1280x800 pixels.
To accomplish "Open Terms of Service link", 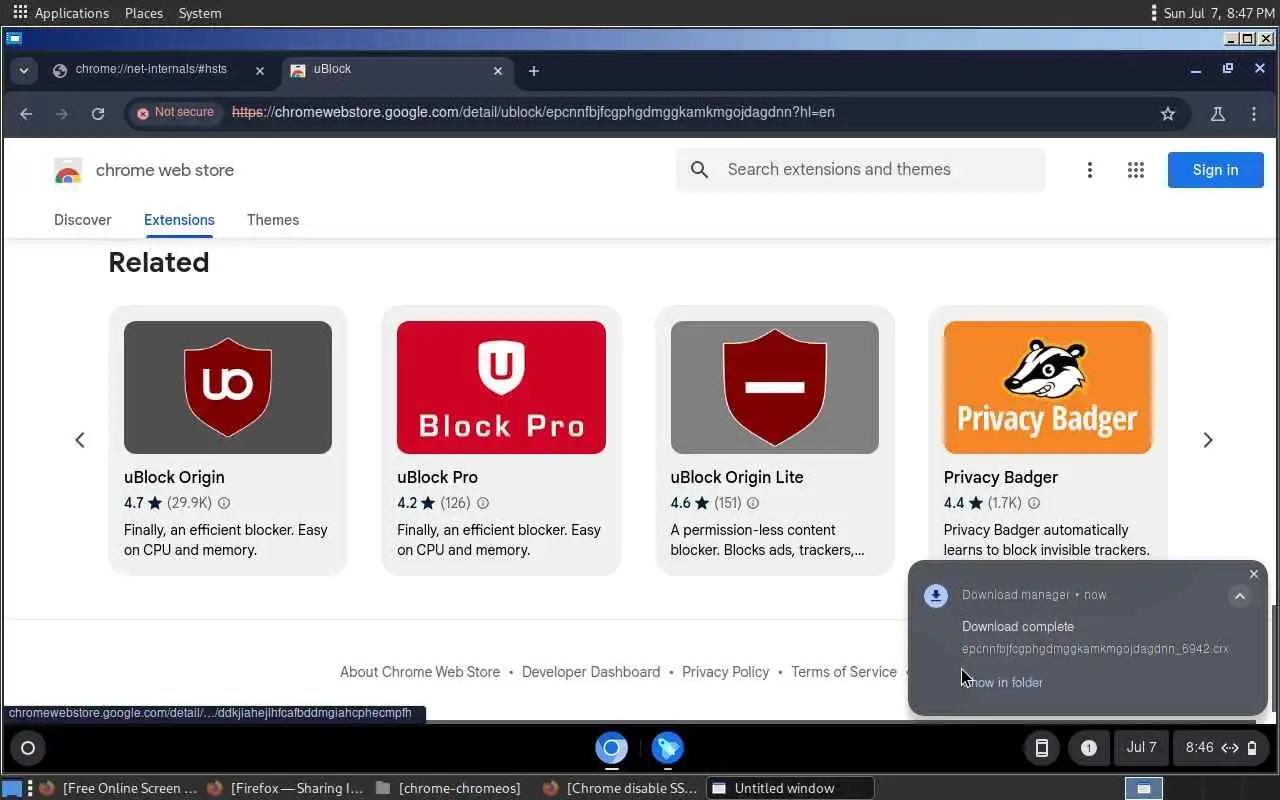I will (844, 672).
